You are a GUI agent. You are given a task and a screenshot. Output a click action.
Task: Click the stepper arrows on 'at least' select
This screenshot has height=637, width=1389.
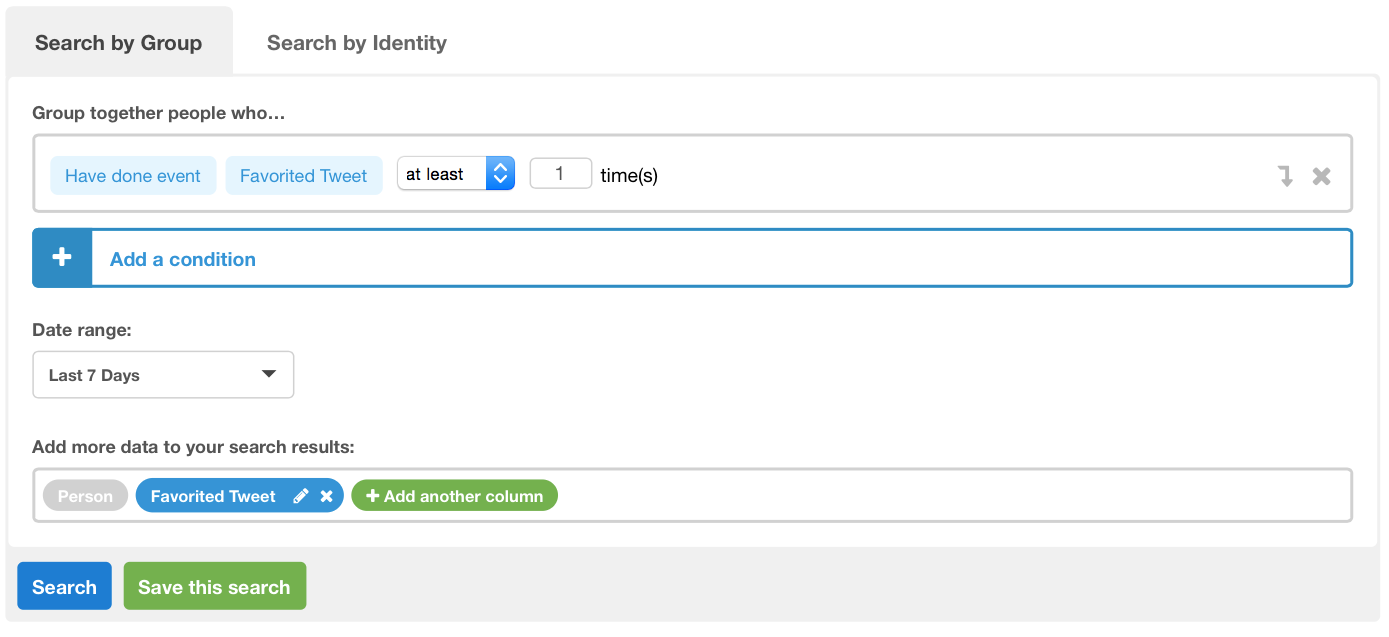pyautogui.click(x=500, y=174)
